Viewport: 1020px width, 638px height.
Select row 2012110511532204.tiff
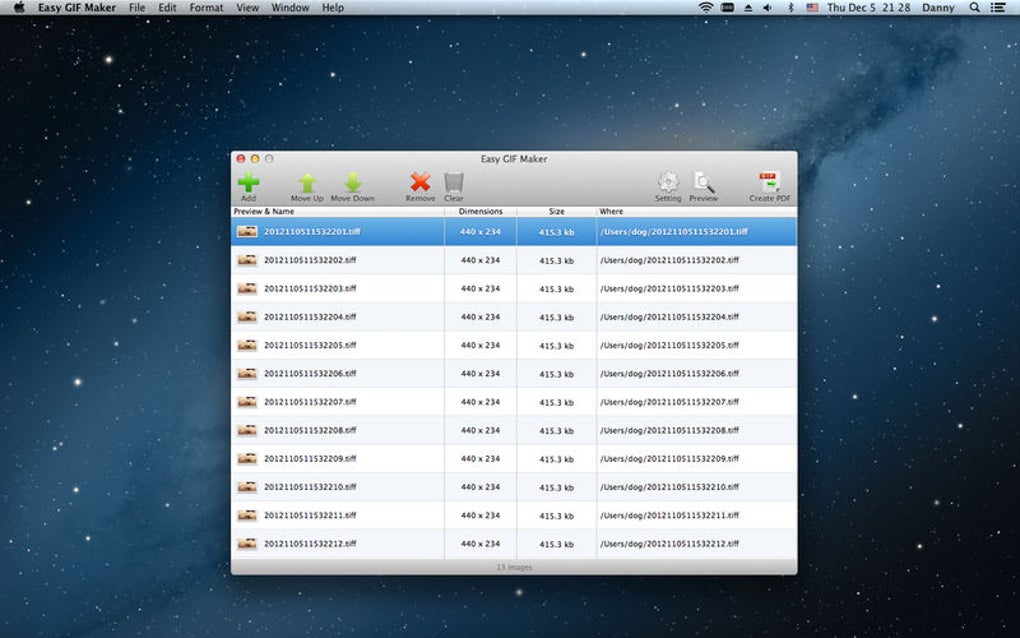[514, 317]
